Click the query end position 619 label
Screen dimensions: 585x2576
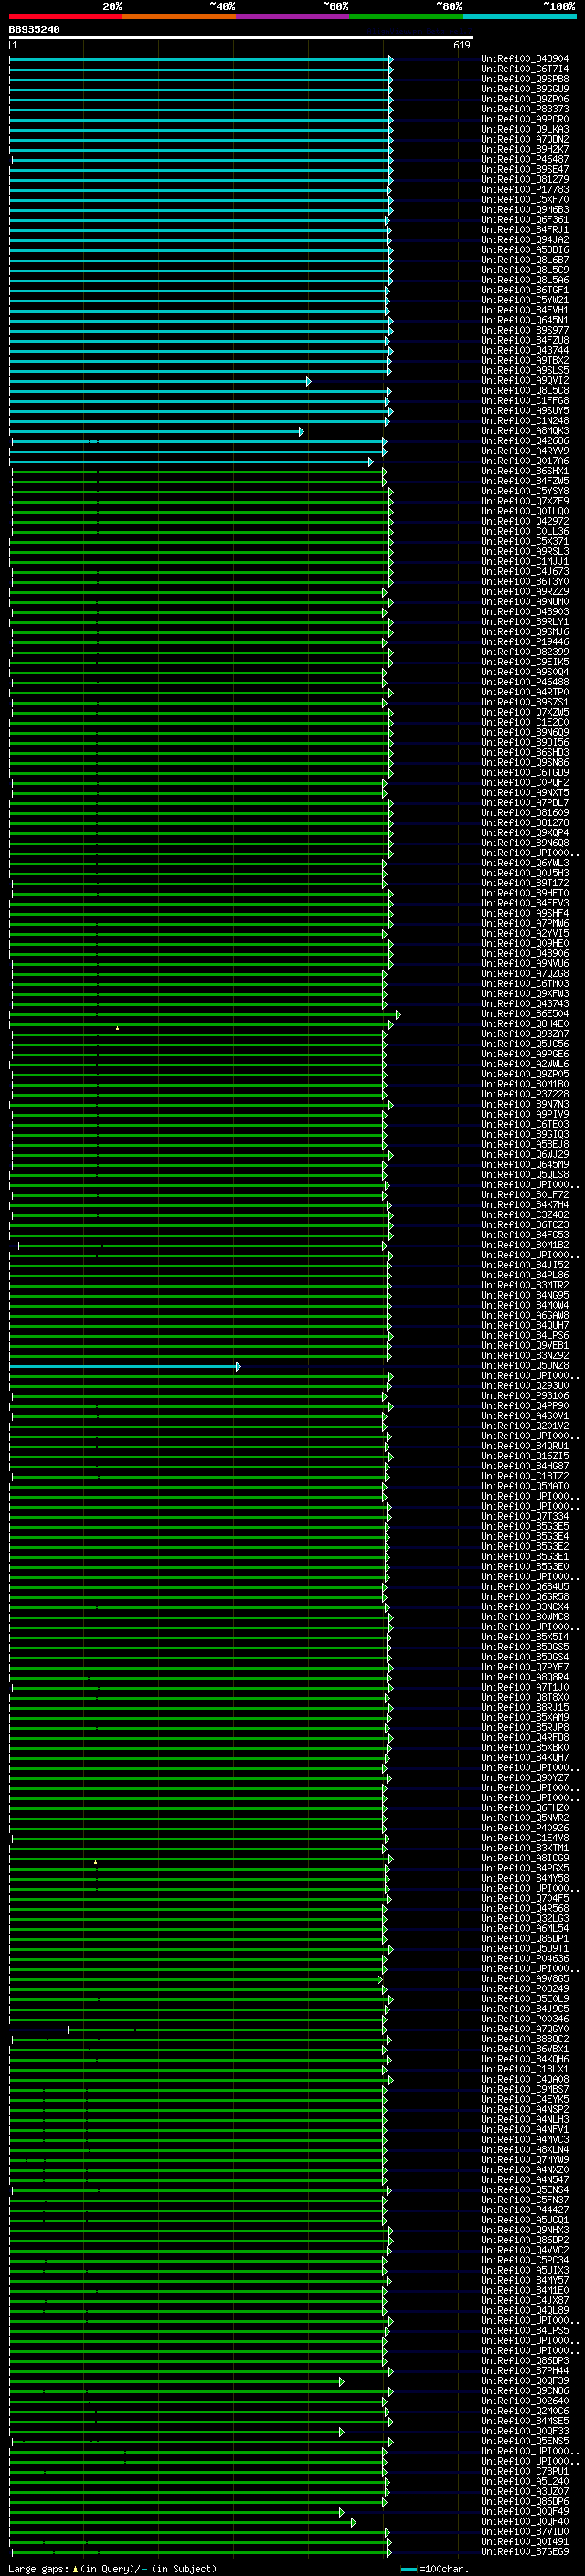462,46
